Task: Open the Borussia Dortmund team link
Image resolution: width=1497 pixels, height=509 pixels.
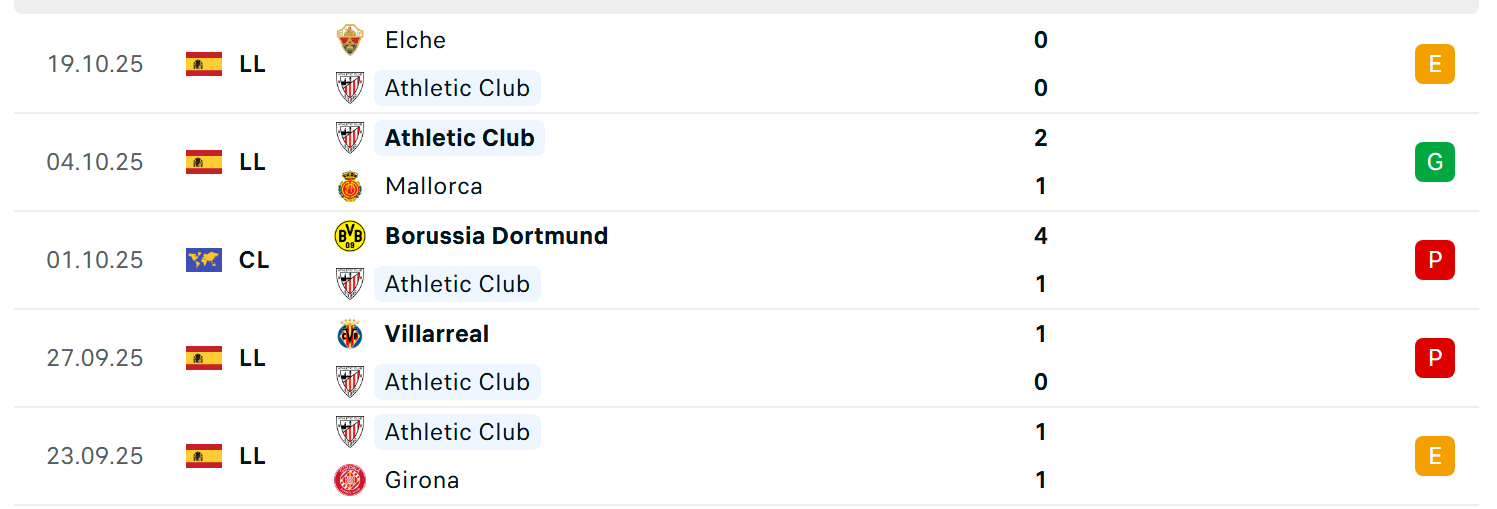Action: [496, 236]
